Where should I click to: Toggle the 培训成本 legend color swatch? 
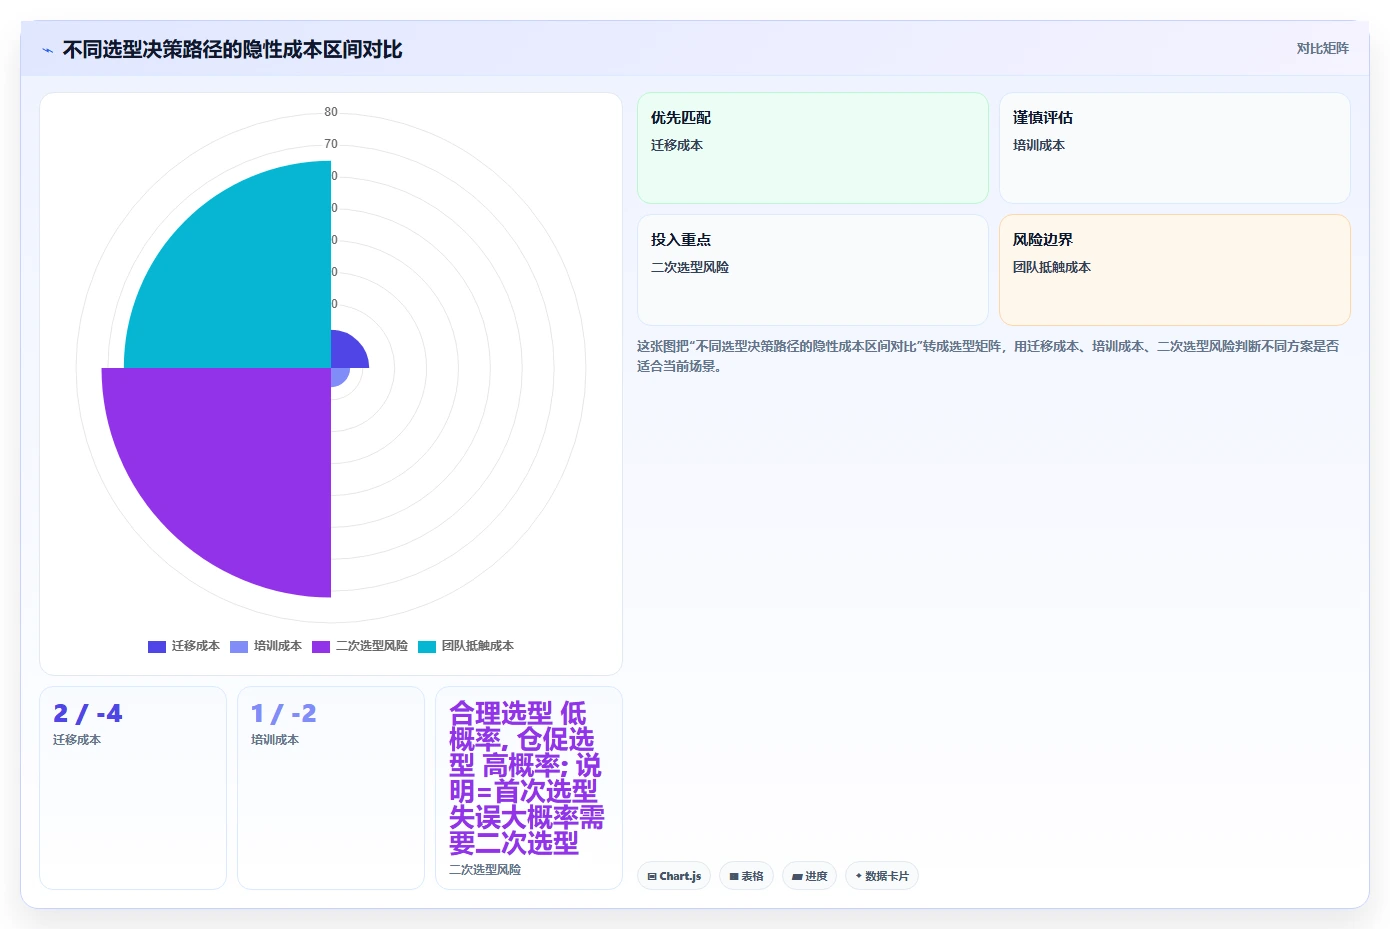[x=239, y=646]
